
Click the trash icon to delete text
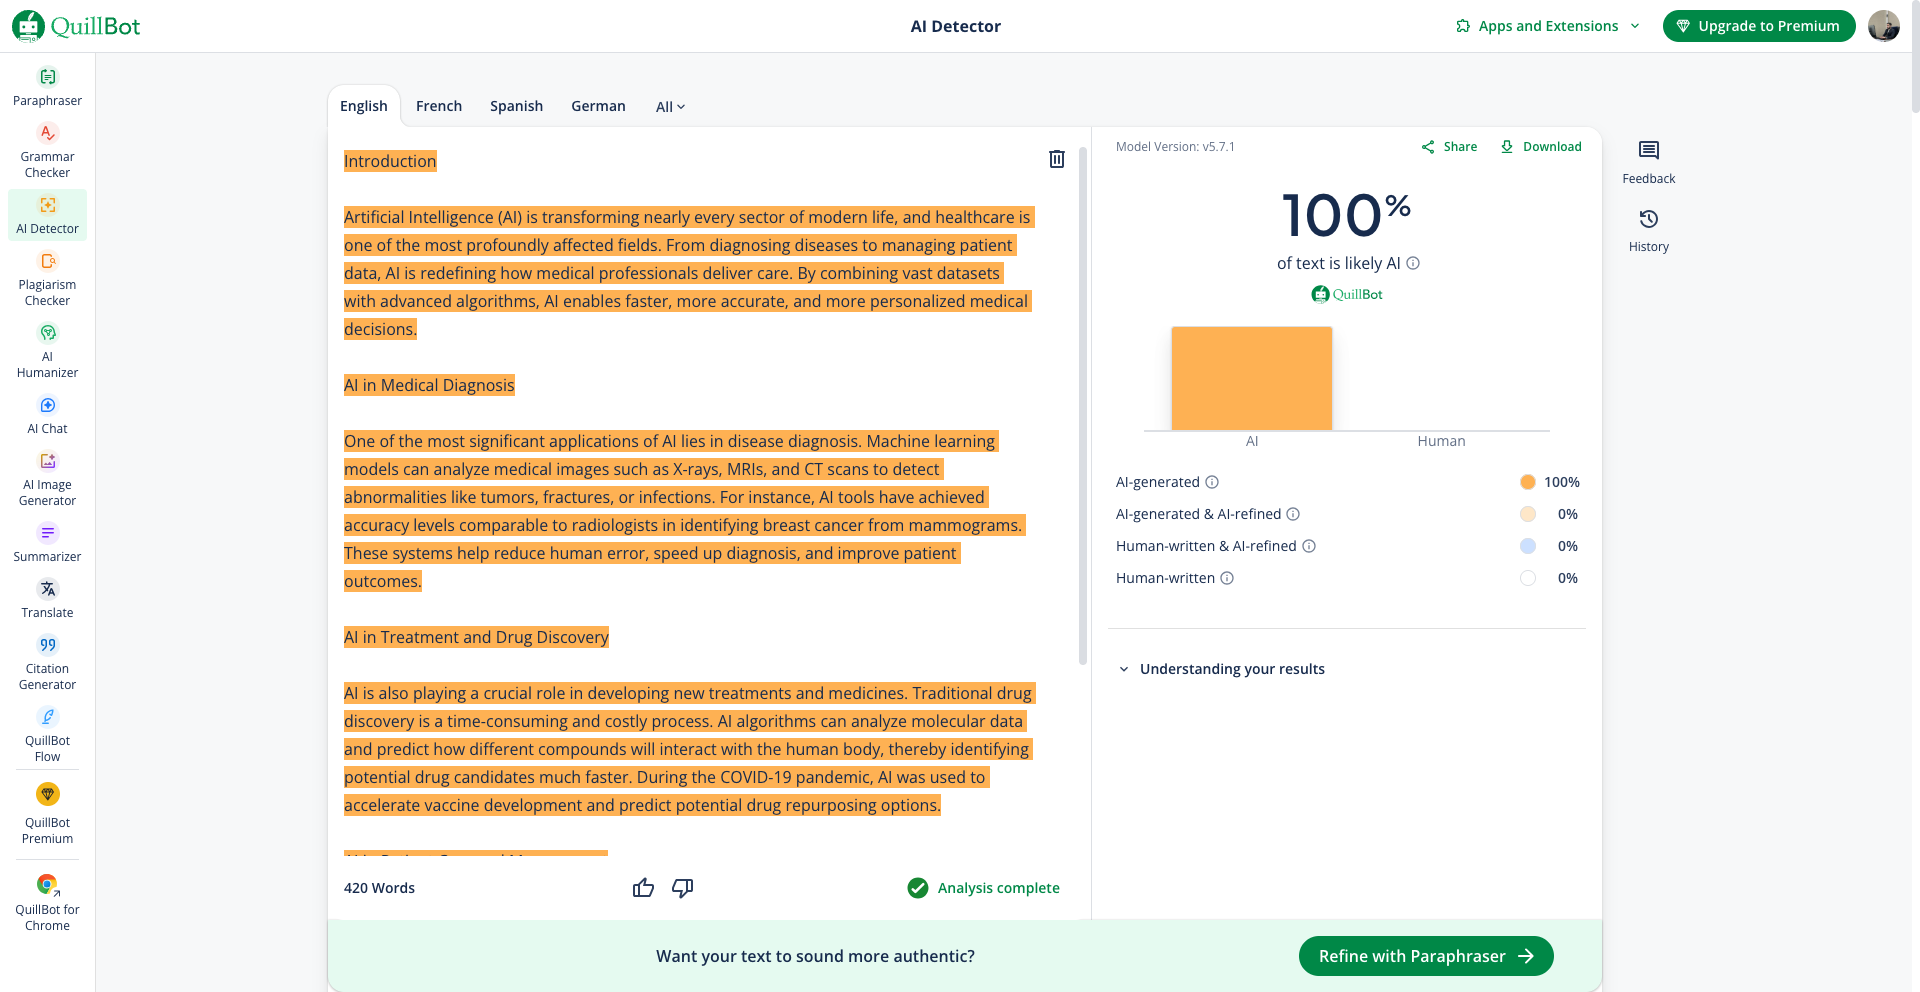tap(1056, 159)
